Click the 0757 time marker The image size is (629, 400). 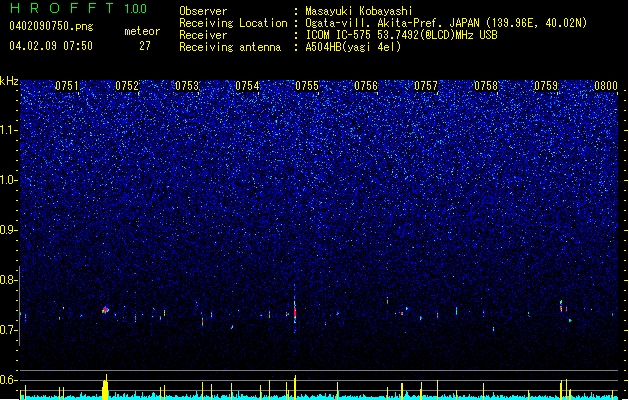point(426,86)
